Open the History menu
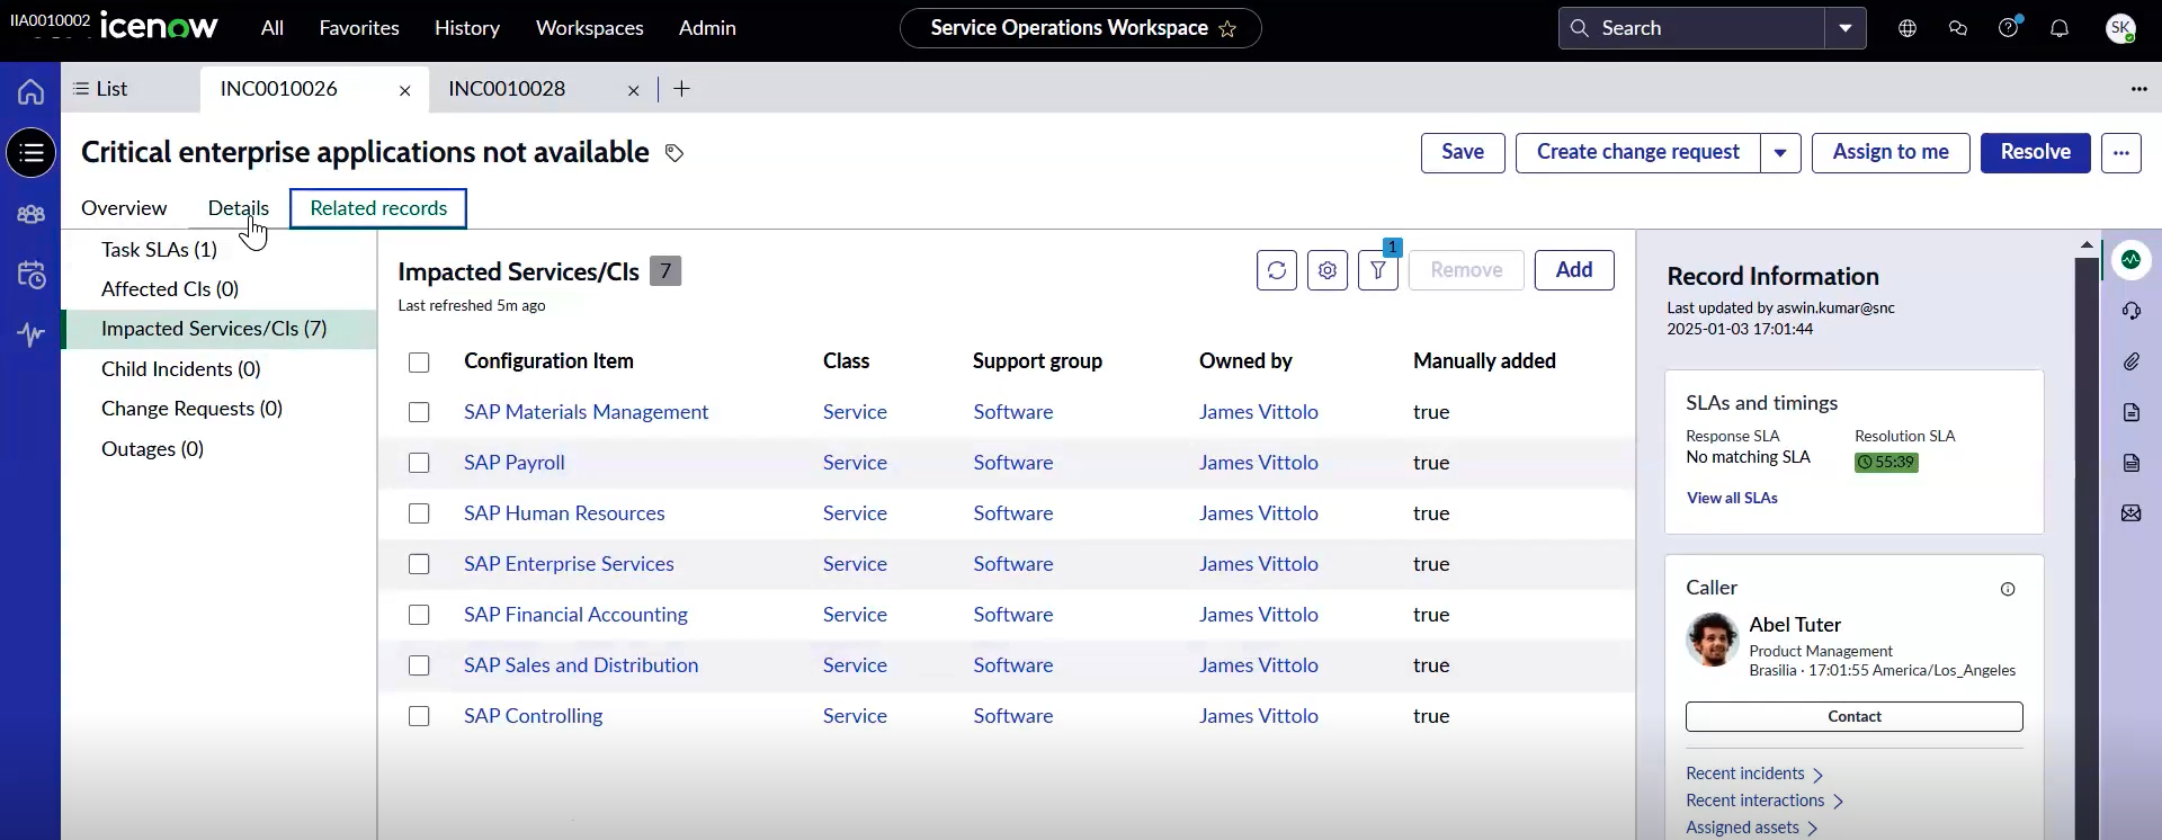 click(467, 28)
